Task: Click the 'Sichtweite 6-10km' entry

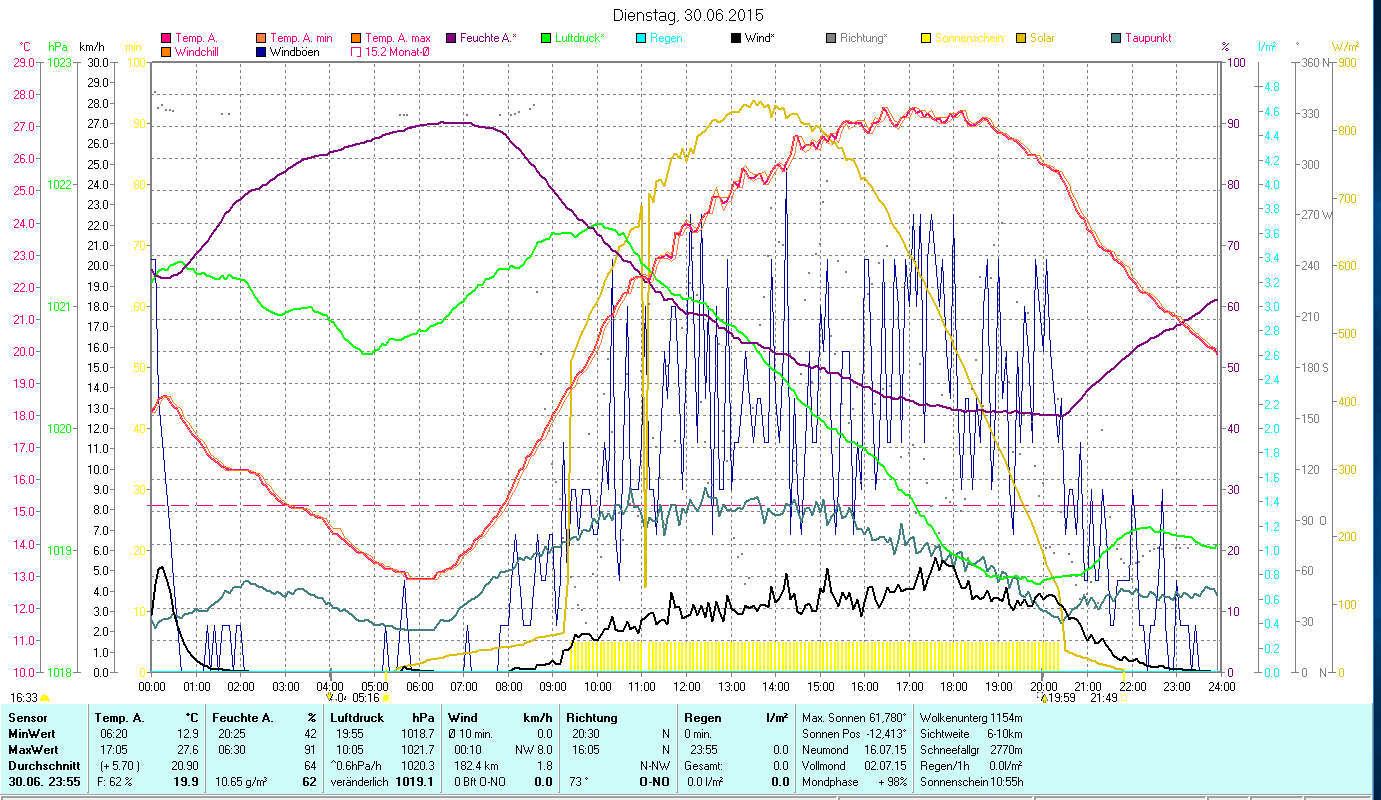Action: click(x=970, y=734)
